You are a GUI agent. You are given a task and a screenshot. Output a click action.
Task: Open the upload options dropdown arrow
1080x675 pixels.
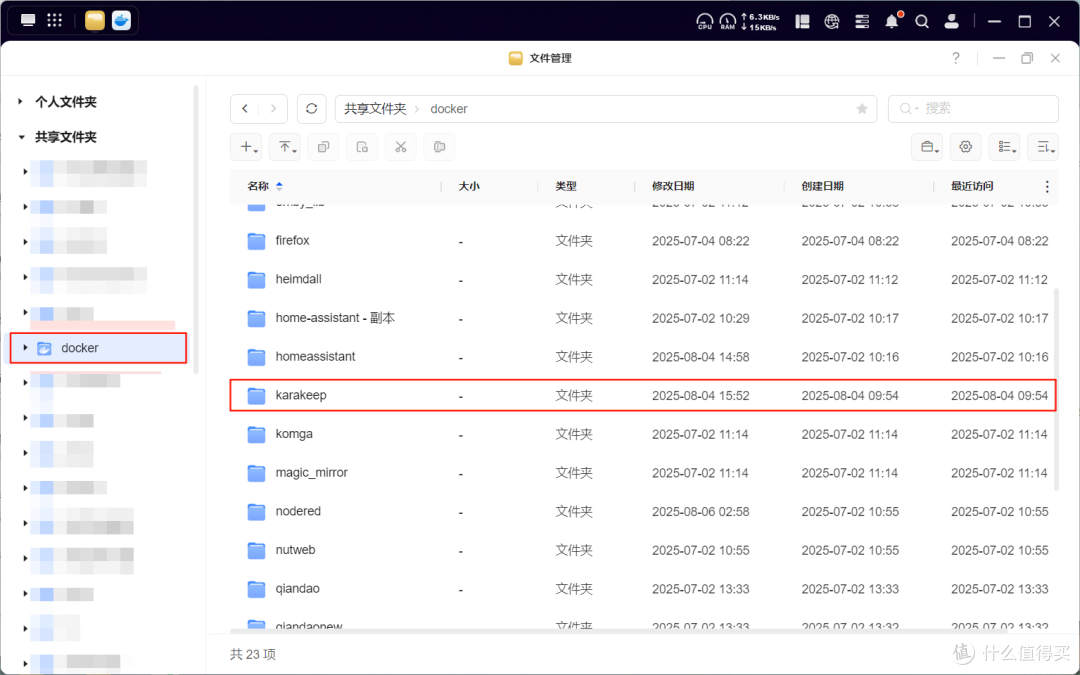294,152
